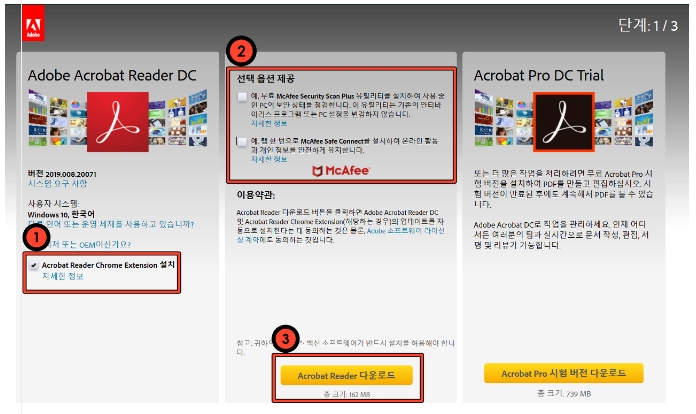
Task: Click image collage left of Reader icon
Action: pos(57,118)
